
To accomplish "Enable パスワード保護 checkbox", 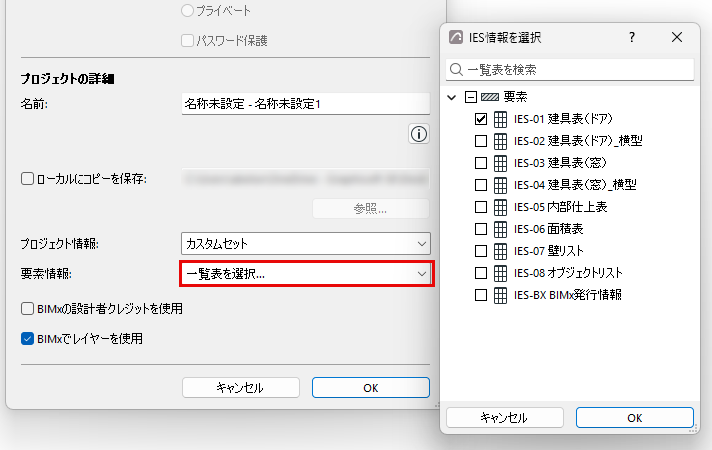I will [187, 40].
